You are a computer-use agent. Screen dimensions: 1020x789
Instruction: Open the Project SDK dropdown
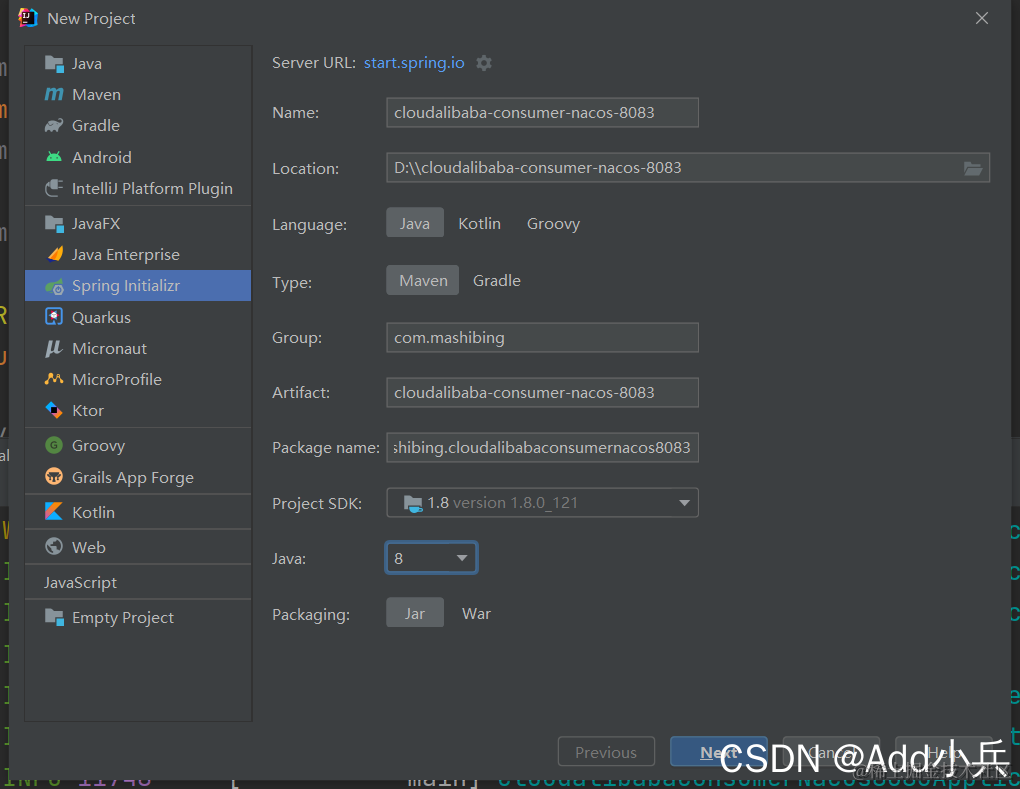point(543,503)
